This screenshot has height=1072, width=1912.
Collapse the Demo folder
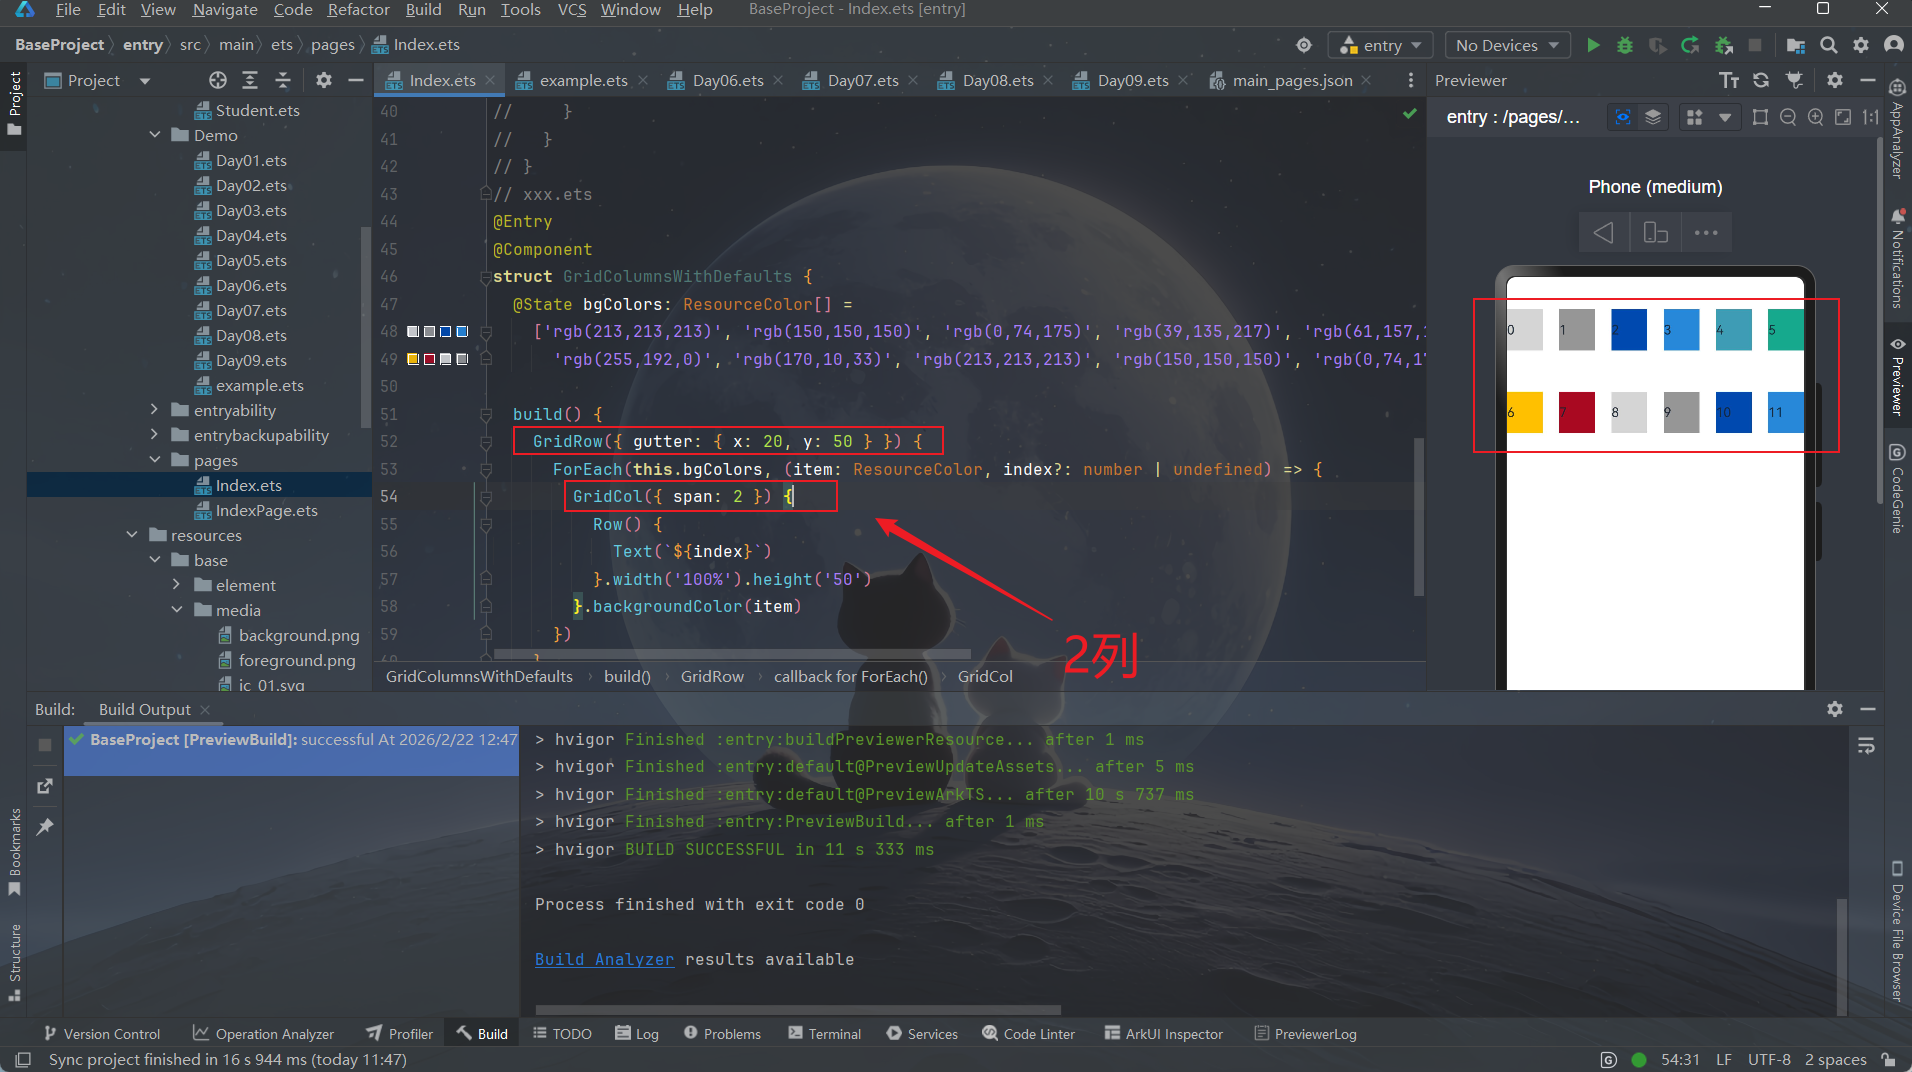coord(155,135)
